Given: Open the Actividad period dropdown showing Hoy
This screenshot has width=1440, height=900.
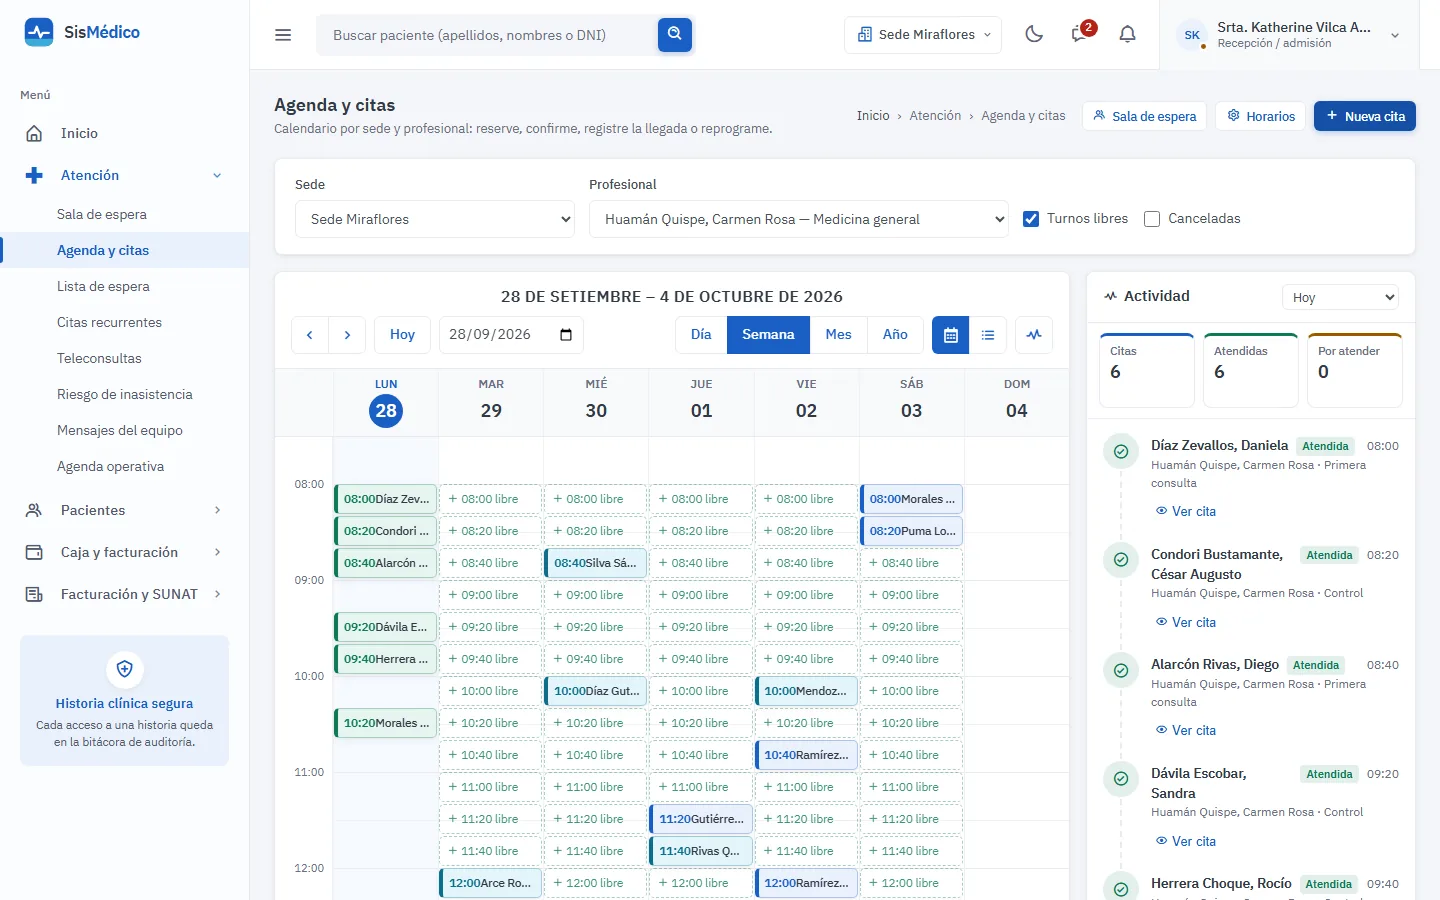Looking at the screenshot, I should point(1340,297).
